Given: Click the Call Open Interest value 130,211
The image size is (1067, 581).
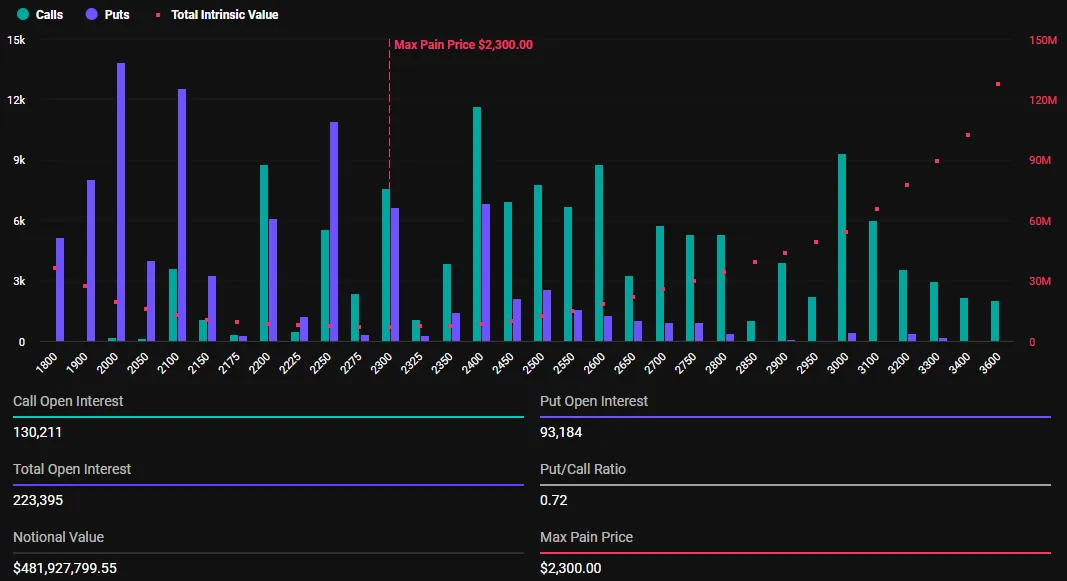Looking at the screenshot, I should pos(36,432).
